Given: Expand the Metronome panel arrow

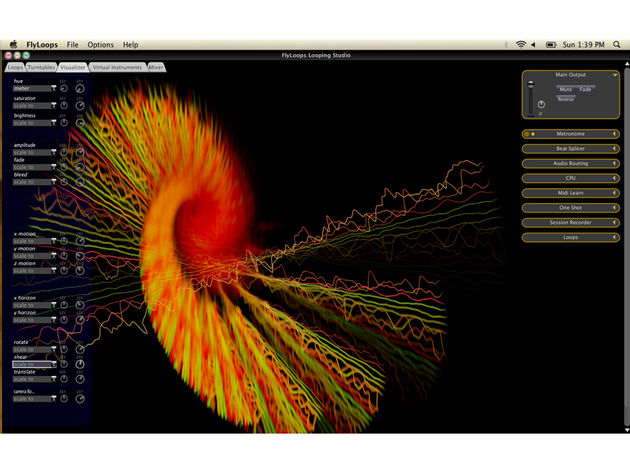Looking at the screenshot, I should pyautogui.click(x=614, y=134).
